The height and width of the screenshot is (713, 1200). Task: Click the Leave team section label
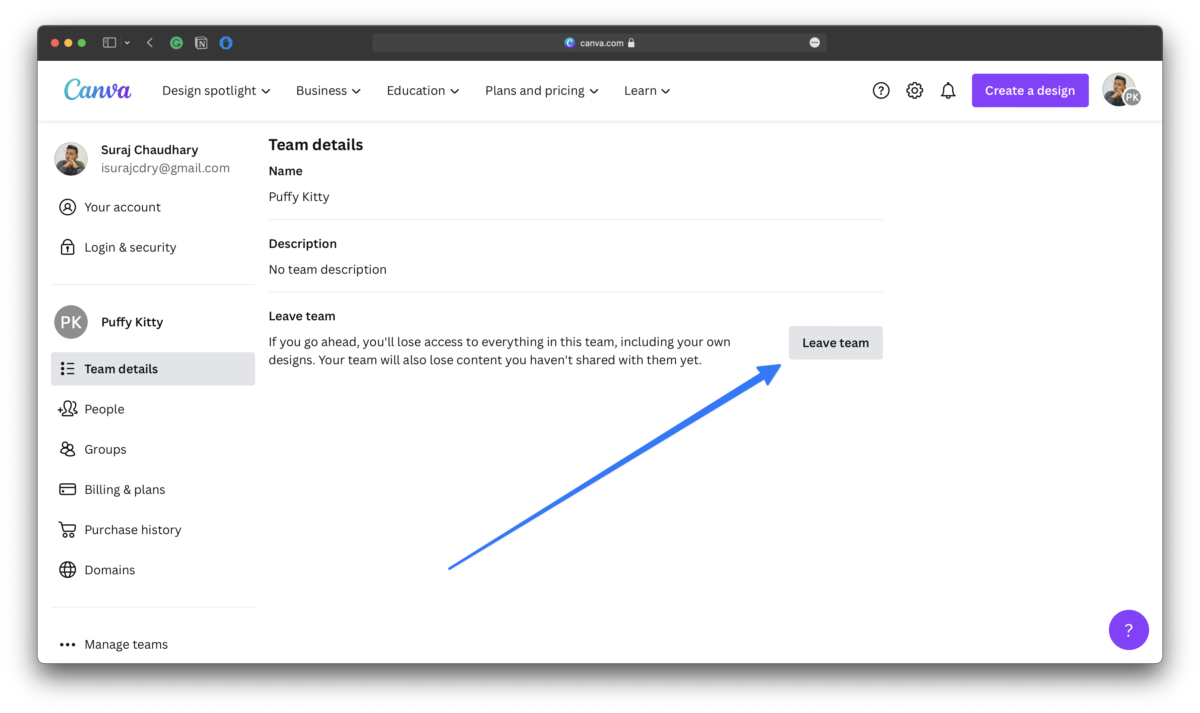pyautogui.click(x=302, y=316)
